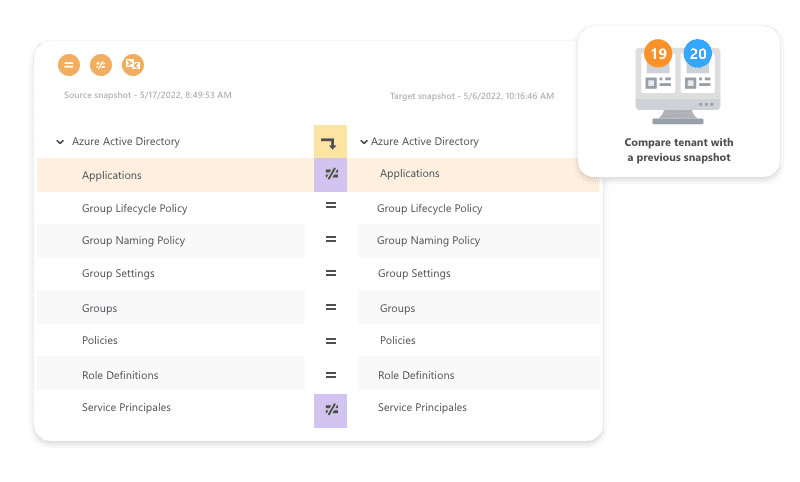Click the orange 19 snapshot badge
This screenshot has height=482, width=800.
658,53
